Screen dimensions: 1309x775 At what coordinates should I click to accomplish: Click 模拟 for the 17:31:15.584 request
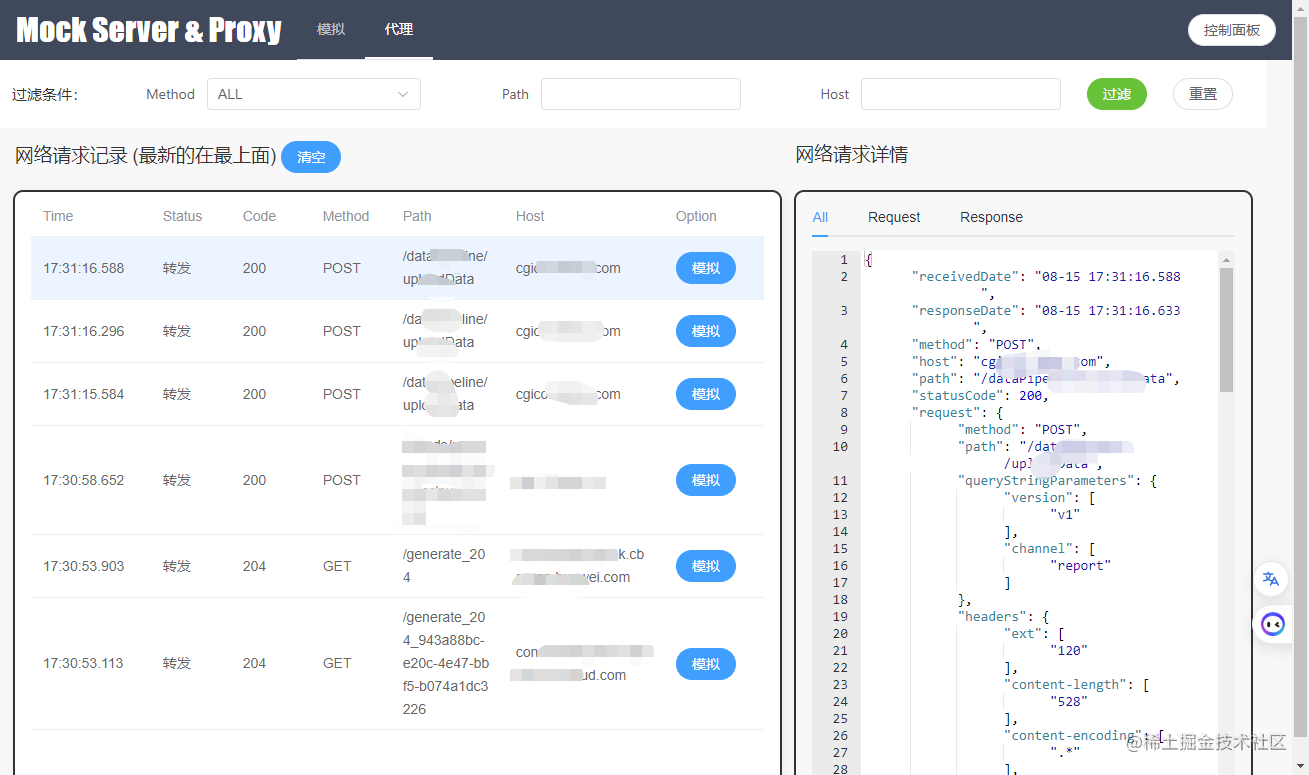tap(706, 394)
